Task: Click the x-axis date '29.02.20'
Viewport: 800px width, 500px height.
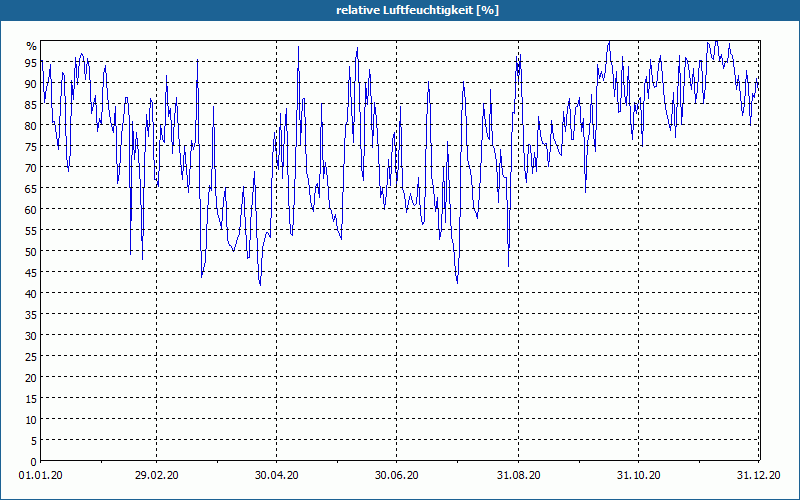Action: coord(157,476)
